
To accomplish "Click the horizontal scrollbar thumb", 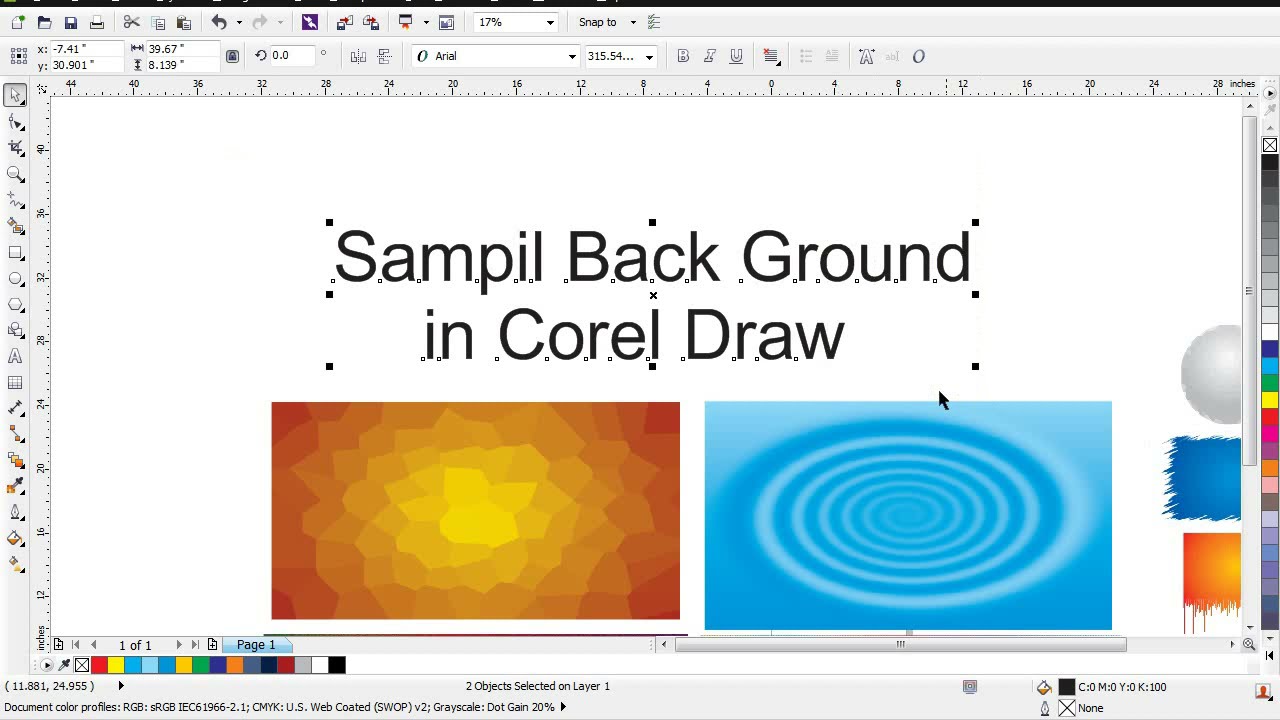I will (900, 645).
